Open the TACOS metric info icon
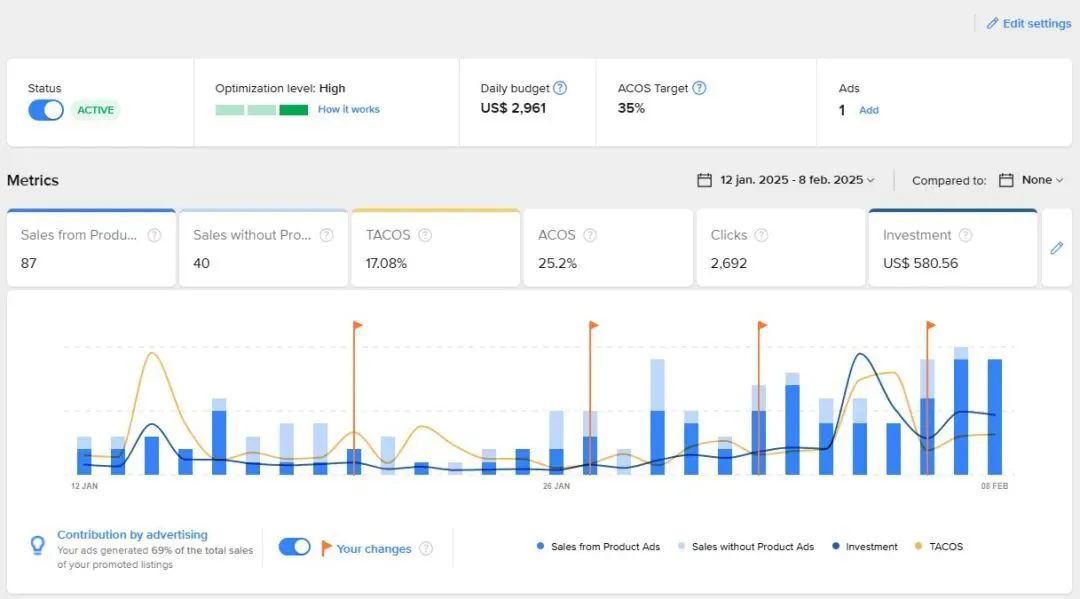Image resolution: width=1080 pixels, height=599 pixels. tap(425, 235)
